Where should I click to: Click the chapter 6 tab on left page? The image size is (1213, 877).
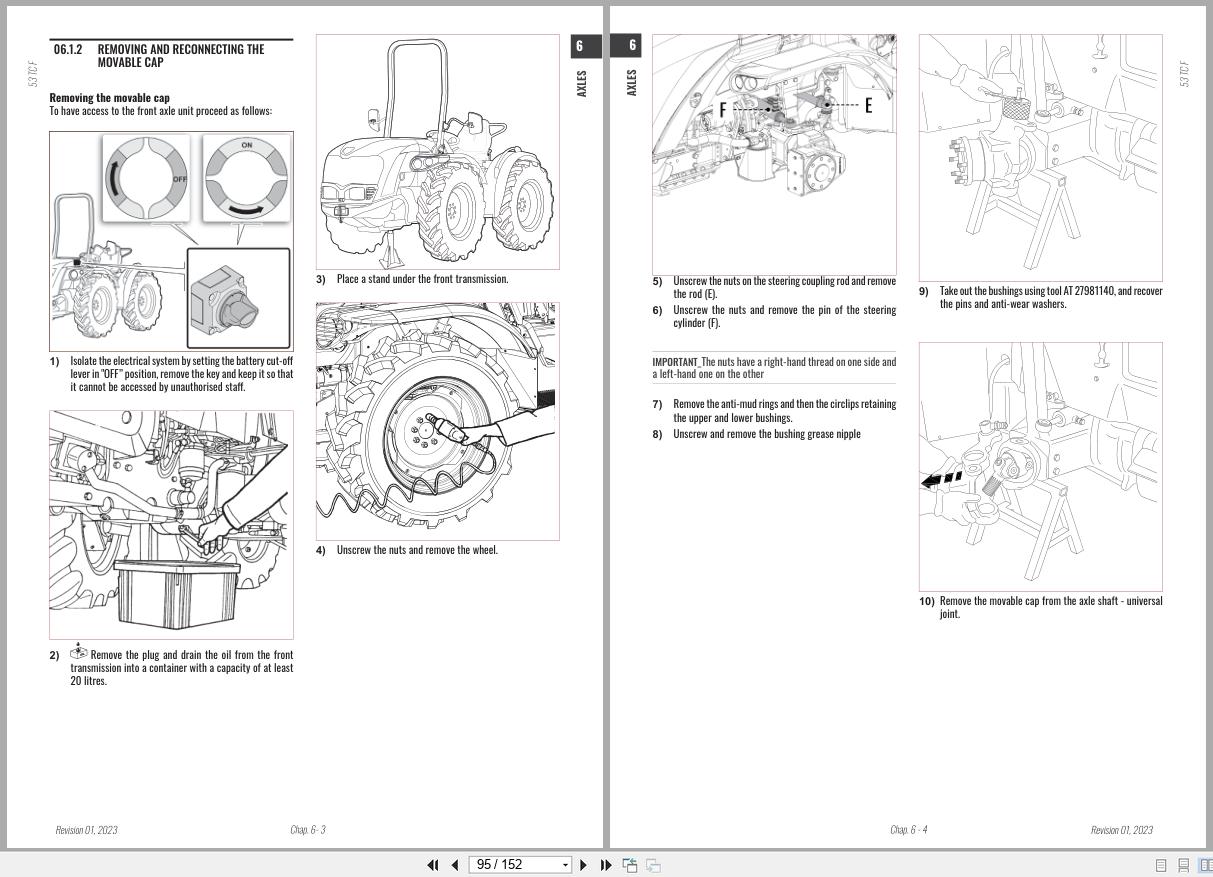587,47
